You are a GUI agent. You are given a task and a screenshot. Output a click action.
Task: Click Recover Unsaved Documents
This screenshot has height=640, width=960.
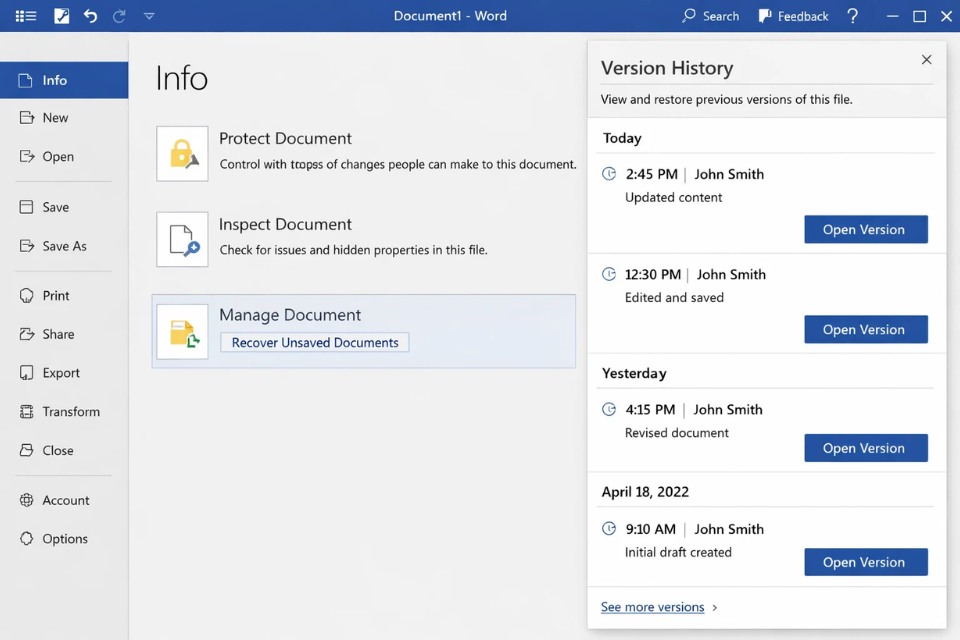[x=314, y=342]
